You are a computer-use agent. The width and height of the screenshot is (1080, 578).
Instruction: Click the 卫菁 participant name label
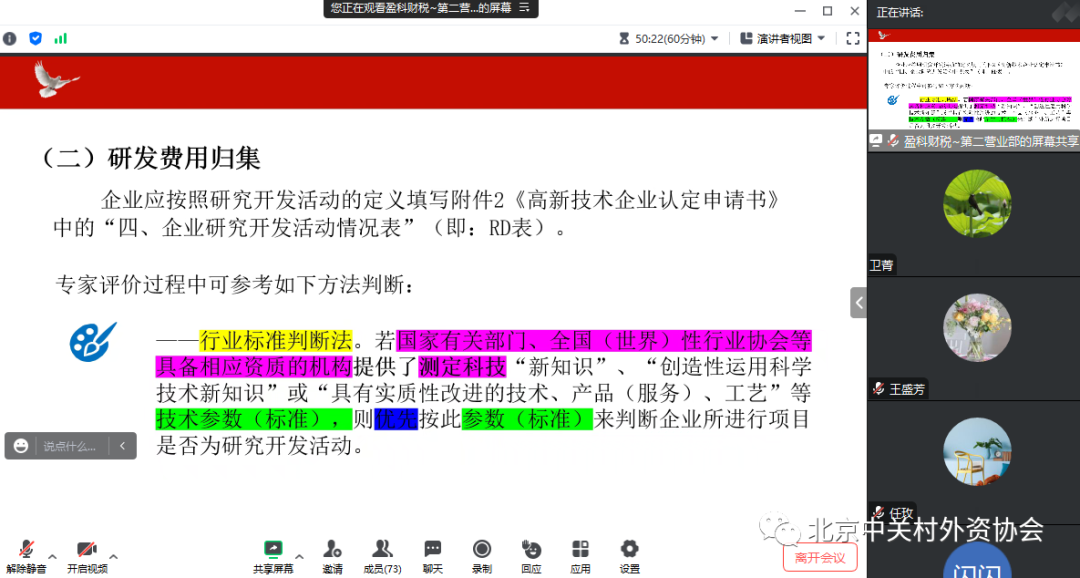point(882,265)
